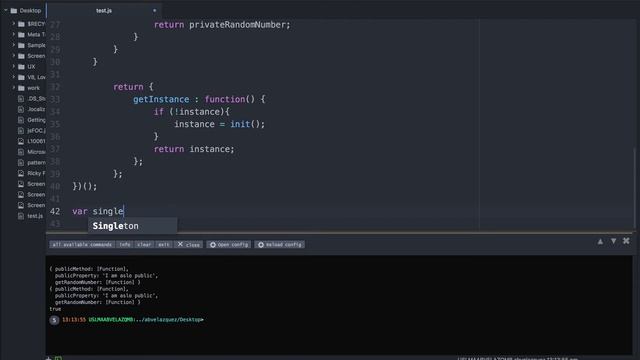Expand the $RECY folder chevron

point(13,24)
